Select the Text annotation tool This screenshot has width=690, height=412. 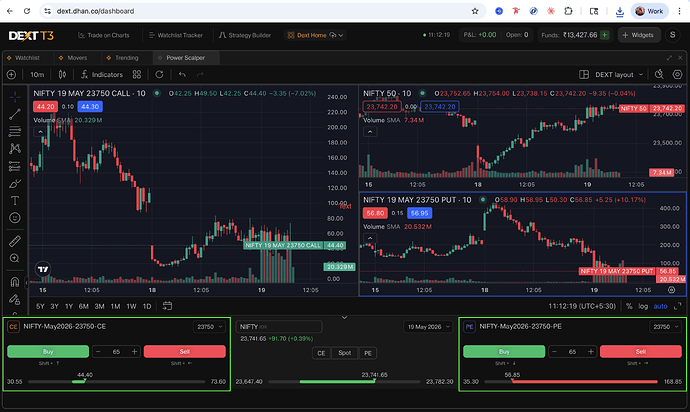click(15, 201)
